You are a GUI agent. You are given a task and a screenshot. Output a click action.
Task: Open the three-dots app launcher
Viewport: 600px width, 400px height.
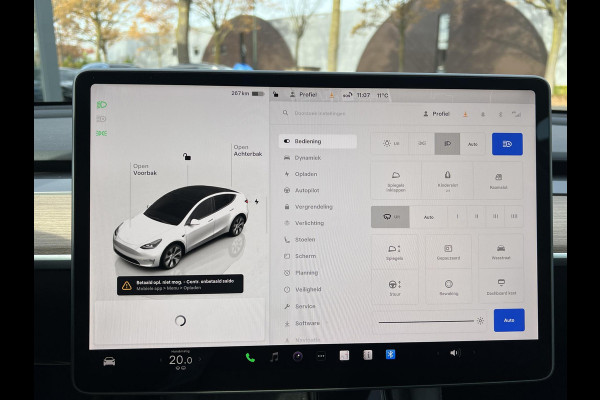[321, 356]
